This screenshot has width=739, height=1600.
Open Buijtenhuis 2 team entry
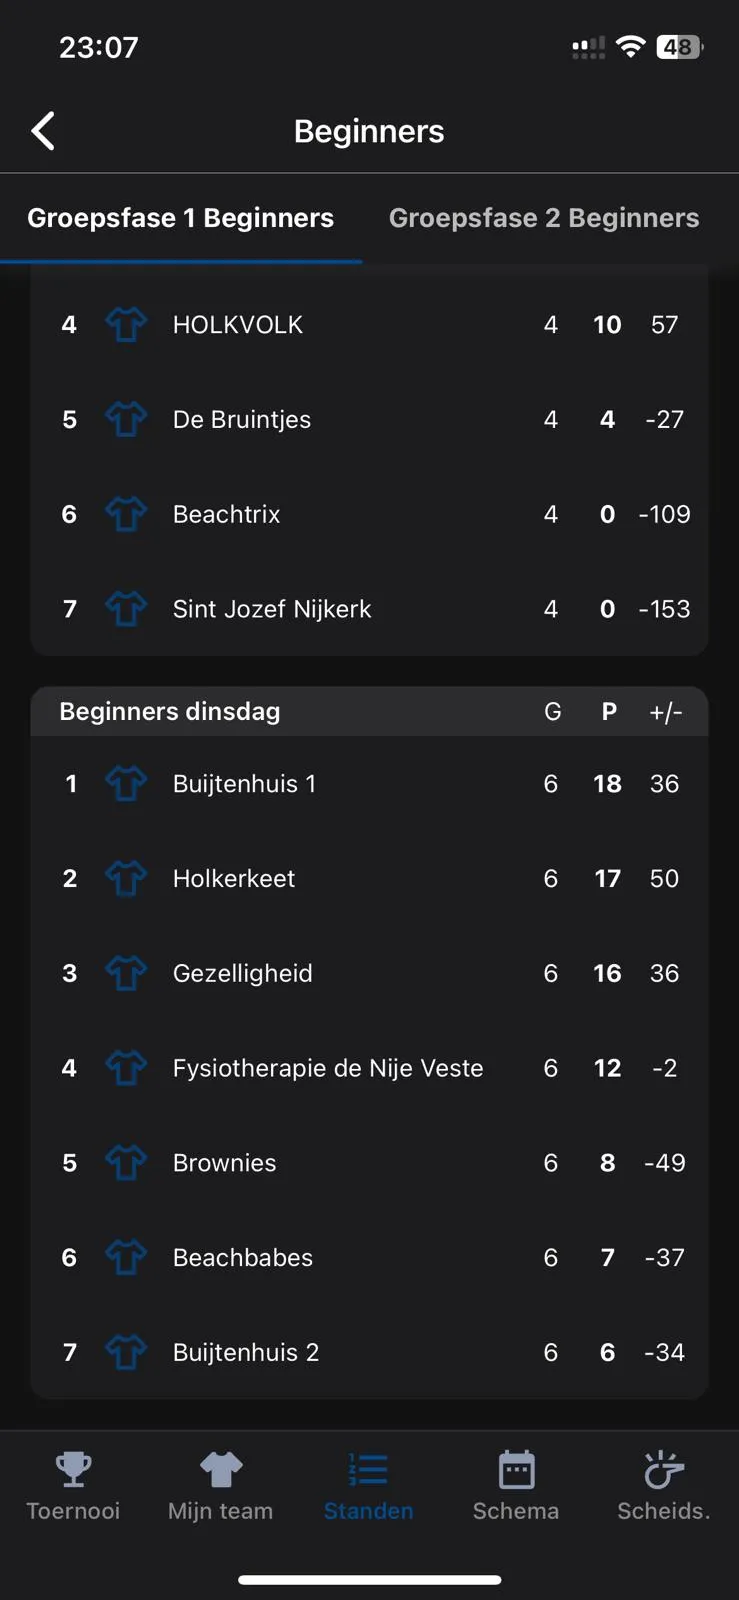(x=246, y=1353)
